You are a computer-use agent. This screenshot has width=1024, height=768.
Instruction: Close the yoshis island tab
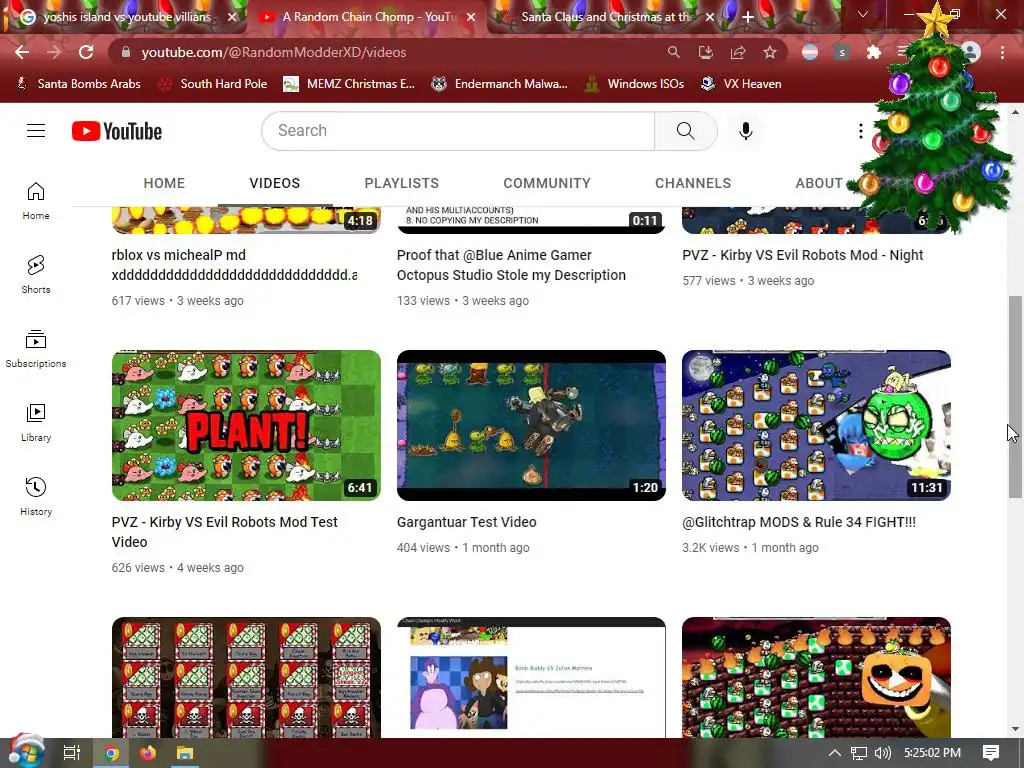tap(232, 18)
